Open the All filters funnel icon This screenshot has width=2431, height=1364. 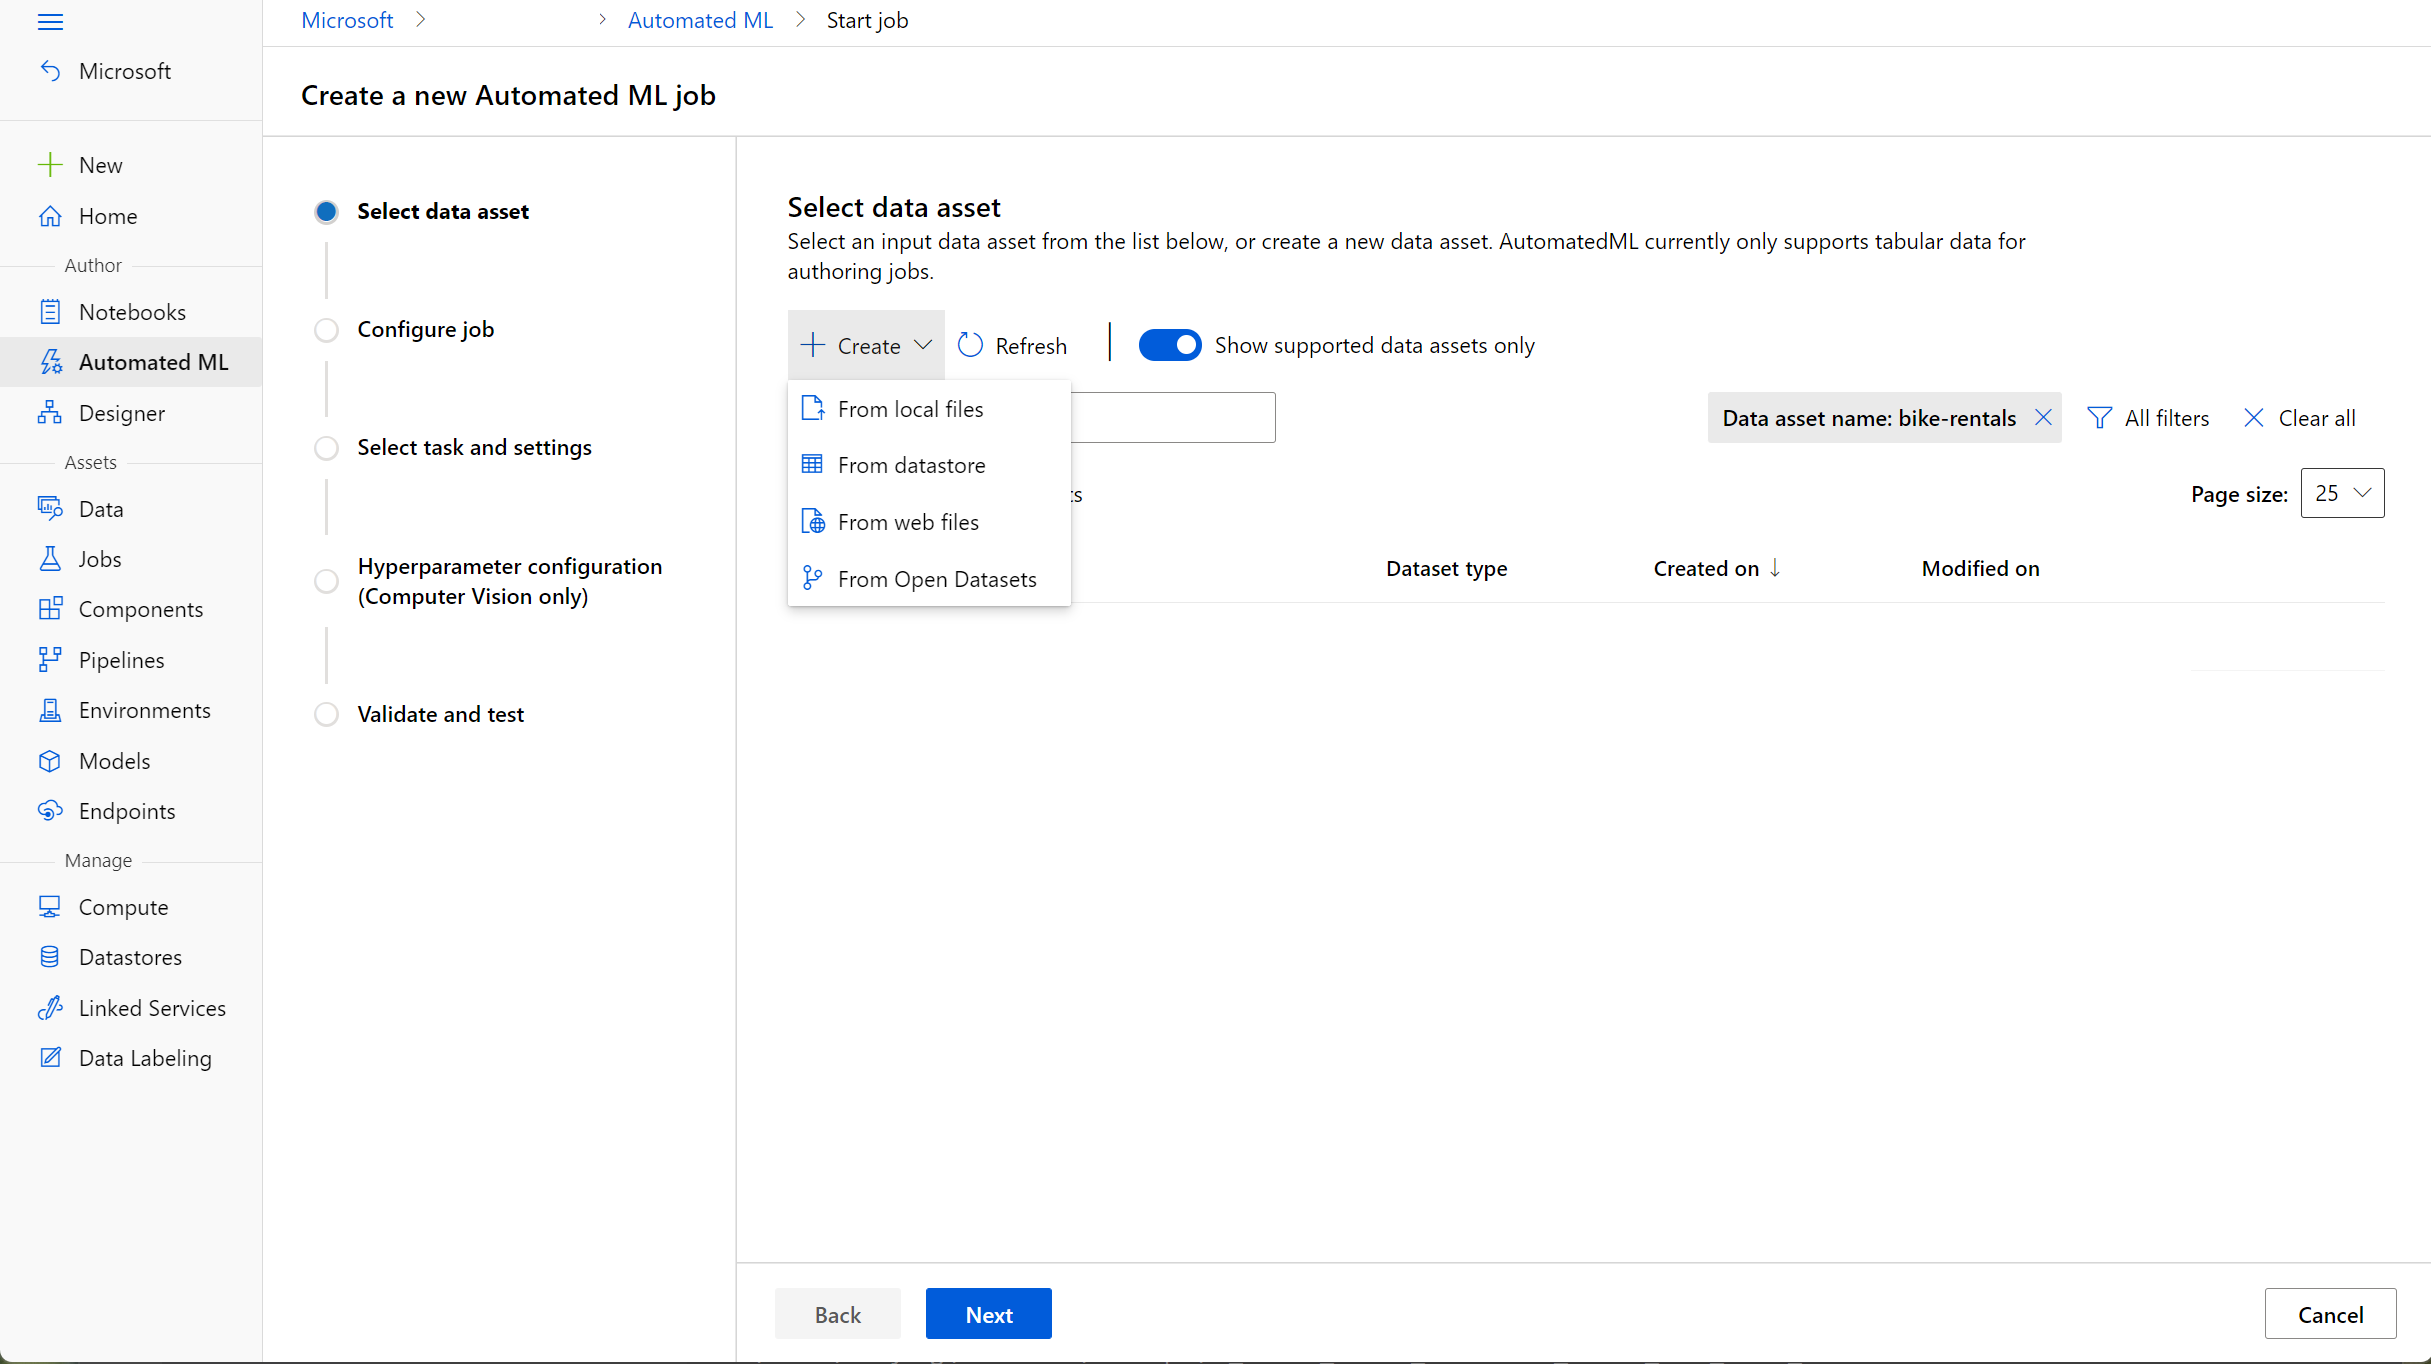[x=2100, y=418]
